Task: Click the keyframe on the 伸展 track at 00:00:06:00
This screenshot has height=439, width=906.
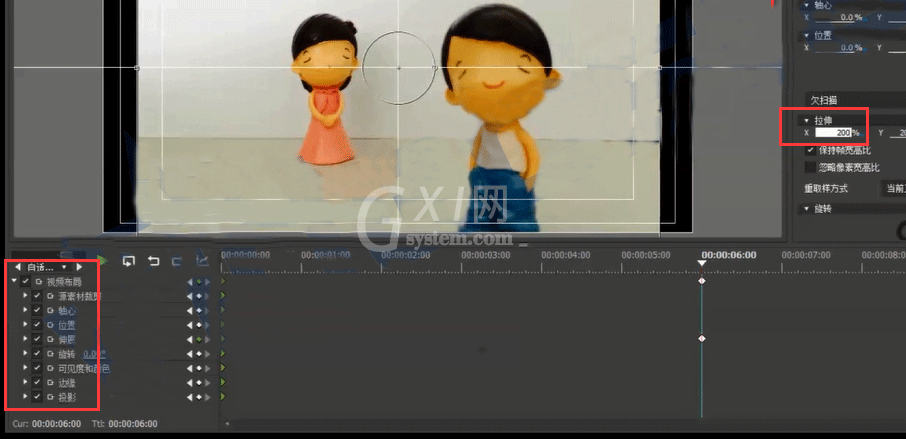Action: tap(701, 338)
